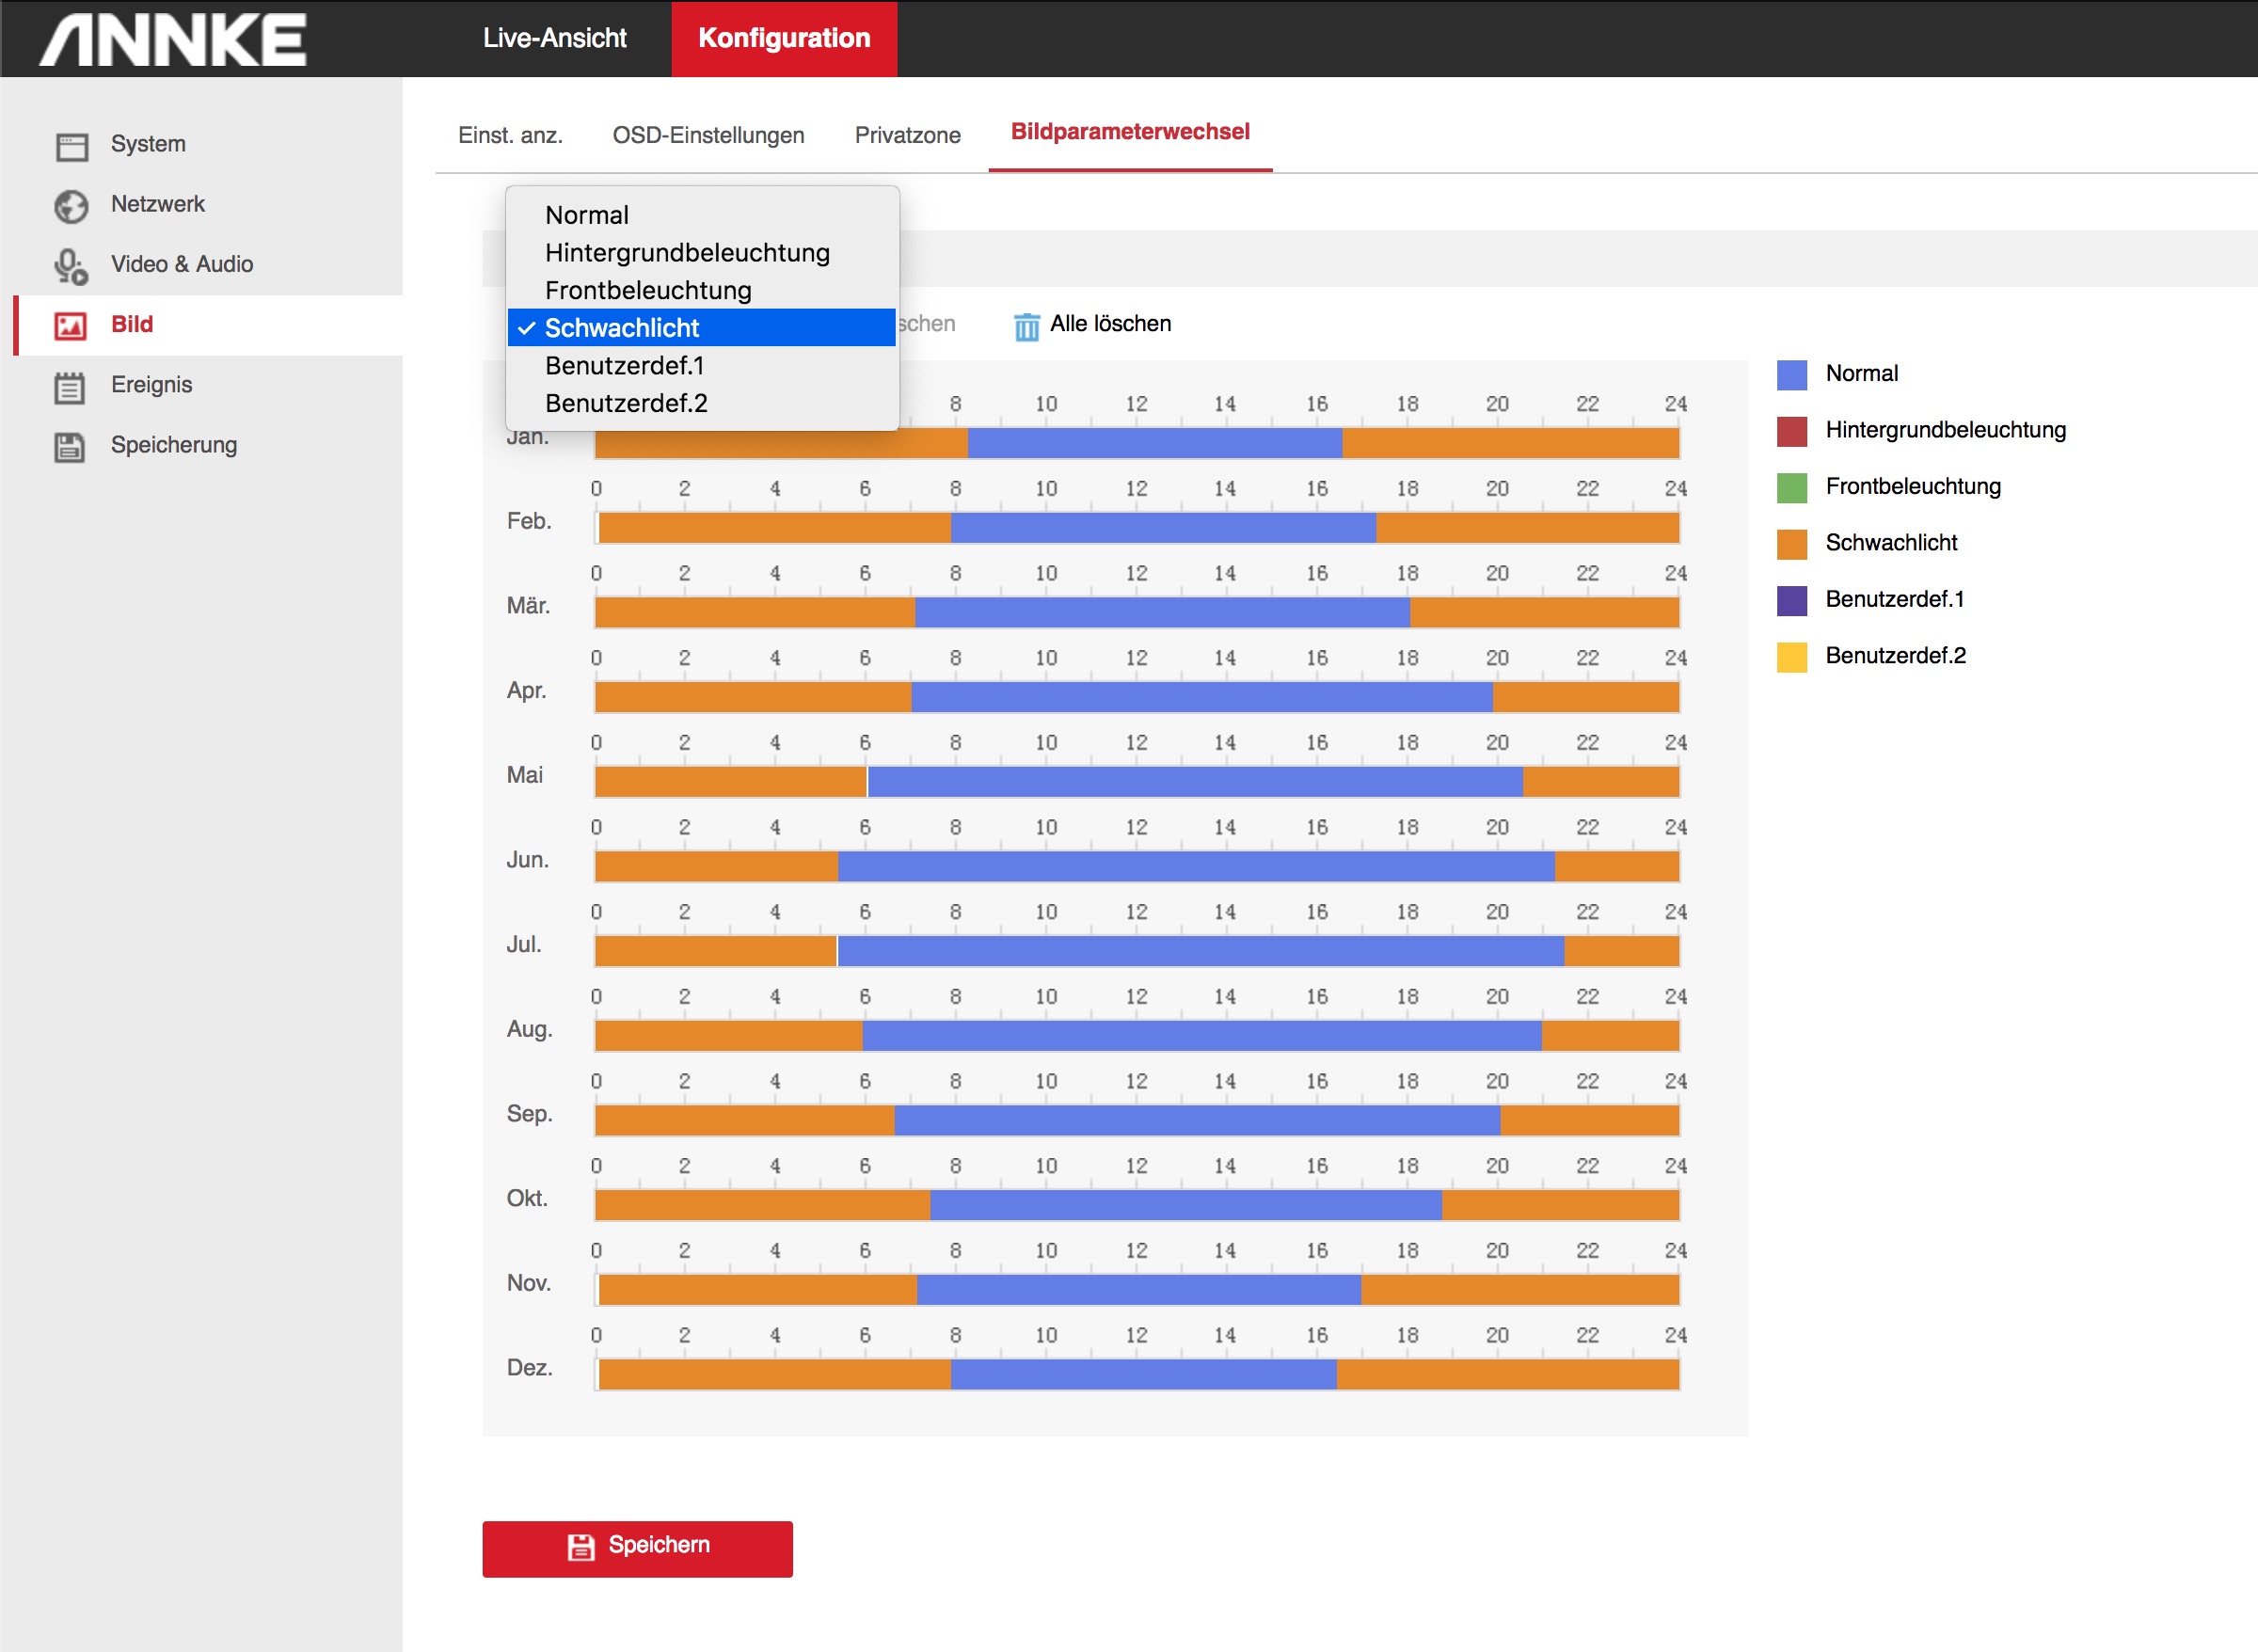Screen dimensions: 2258x1652
Task: Choose Benutzerdef.2 from the list
Action: coord(626,403)
